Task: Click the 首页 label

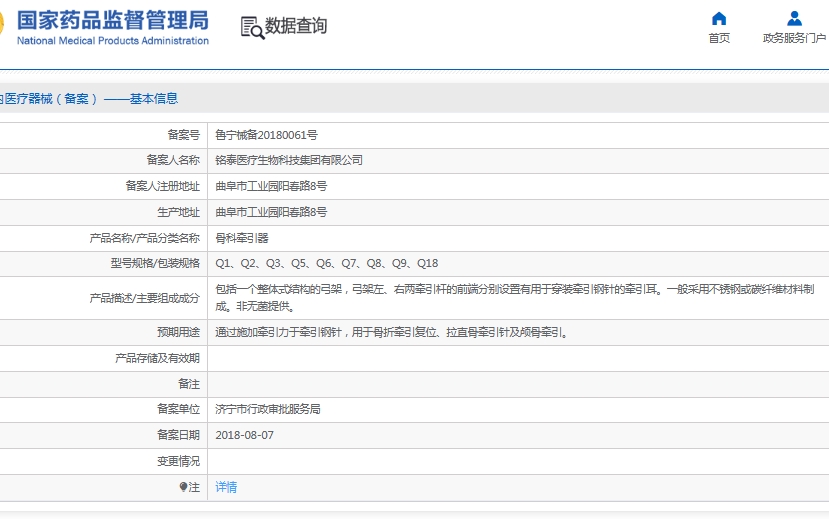Action: click(x=719, y=38)
